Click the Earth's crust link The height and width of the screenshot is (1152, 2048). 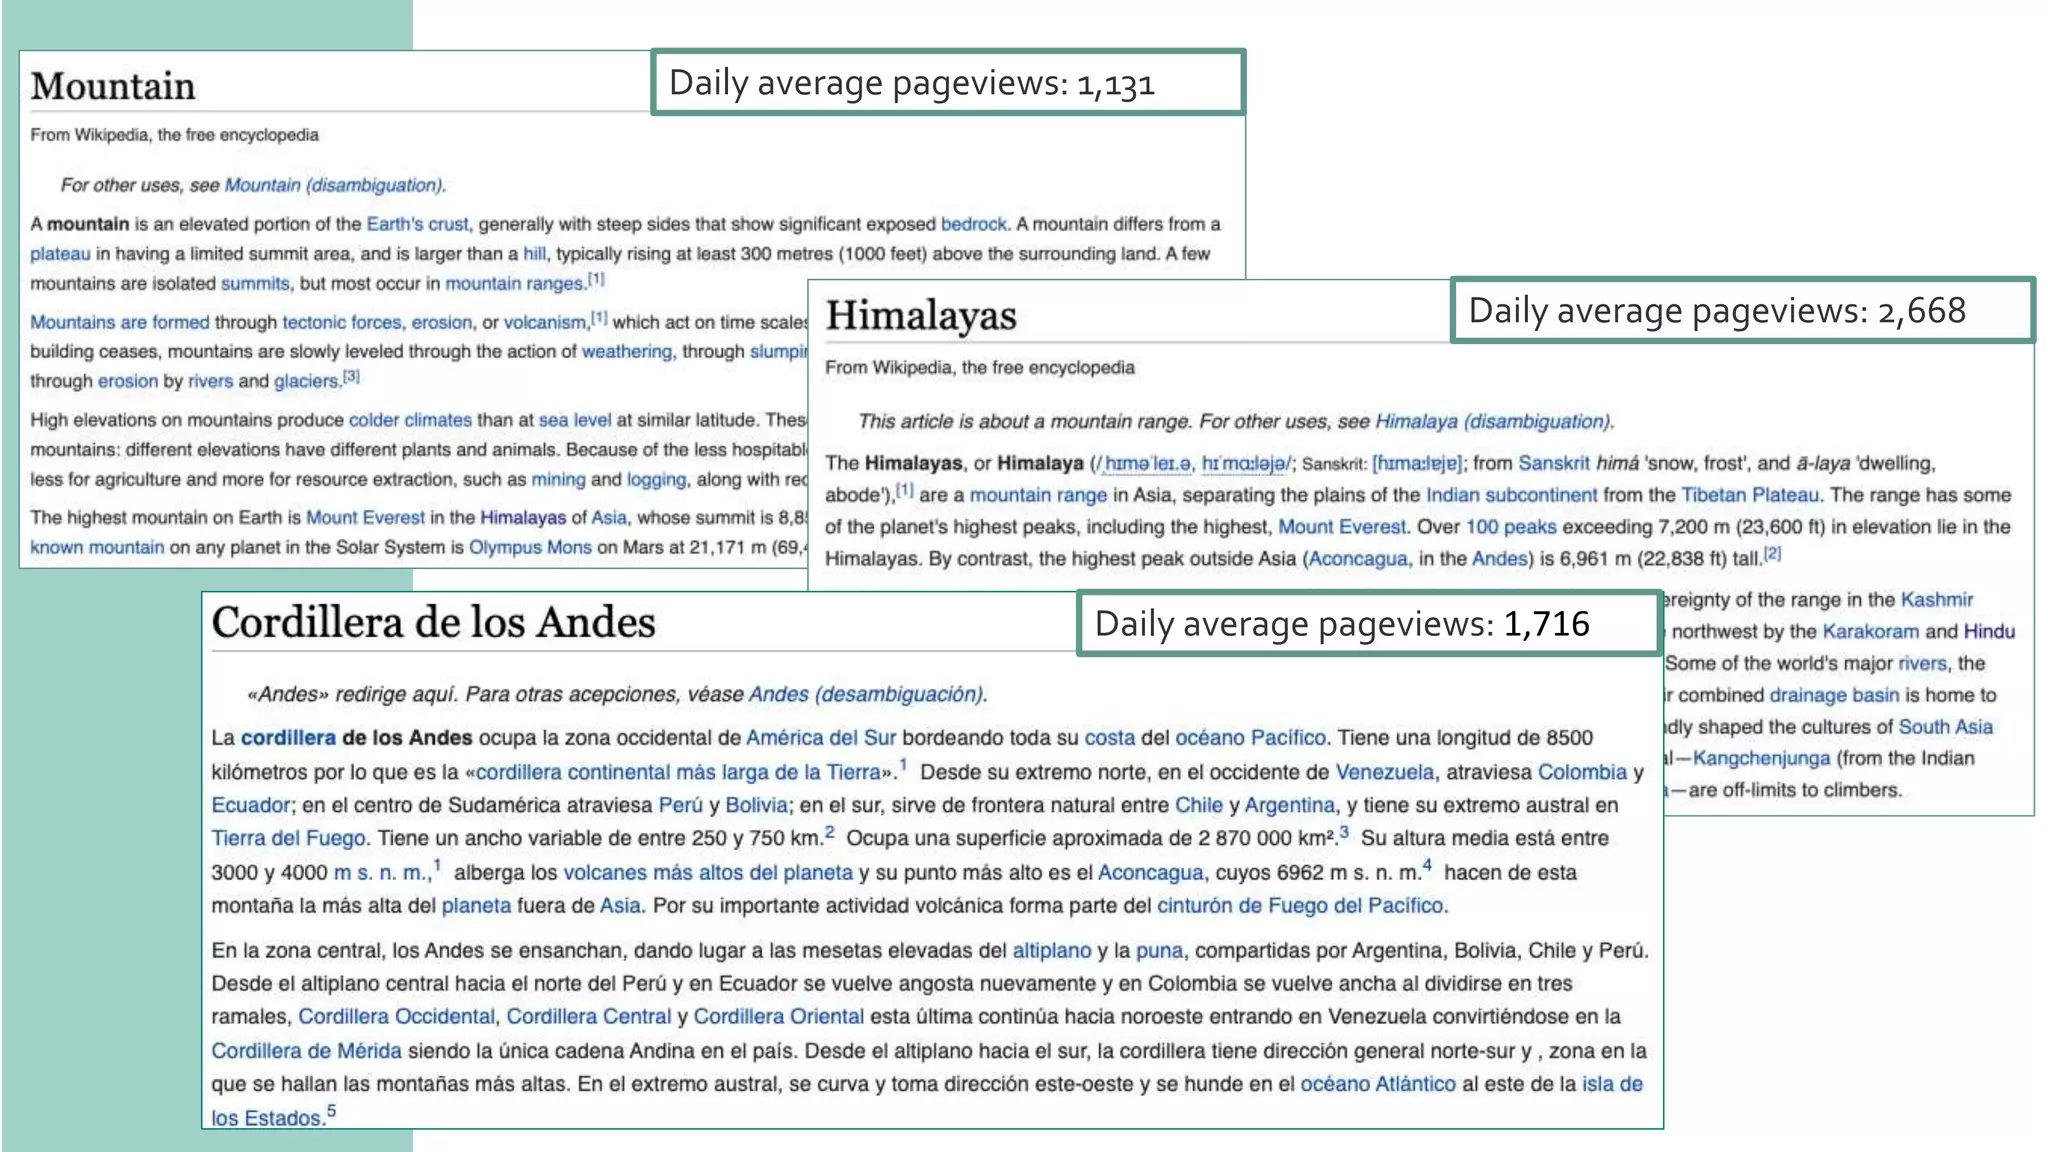tap(417, 224)
